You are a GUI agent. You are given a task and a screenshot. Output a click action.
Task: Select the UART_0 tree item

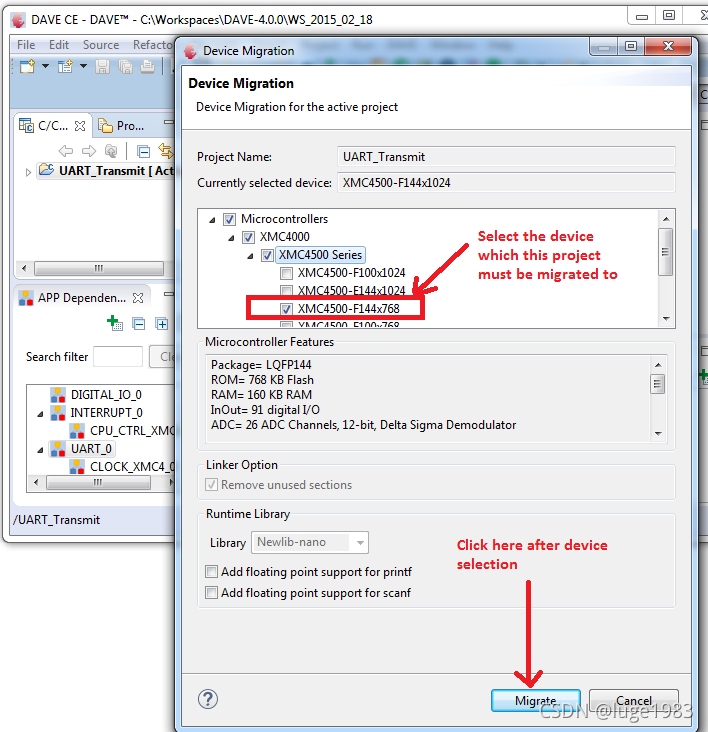91,449
